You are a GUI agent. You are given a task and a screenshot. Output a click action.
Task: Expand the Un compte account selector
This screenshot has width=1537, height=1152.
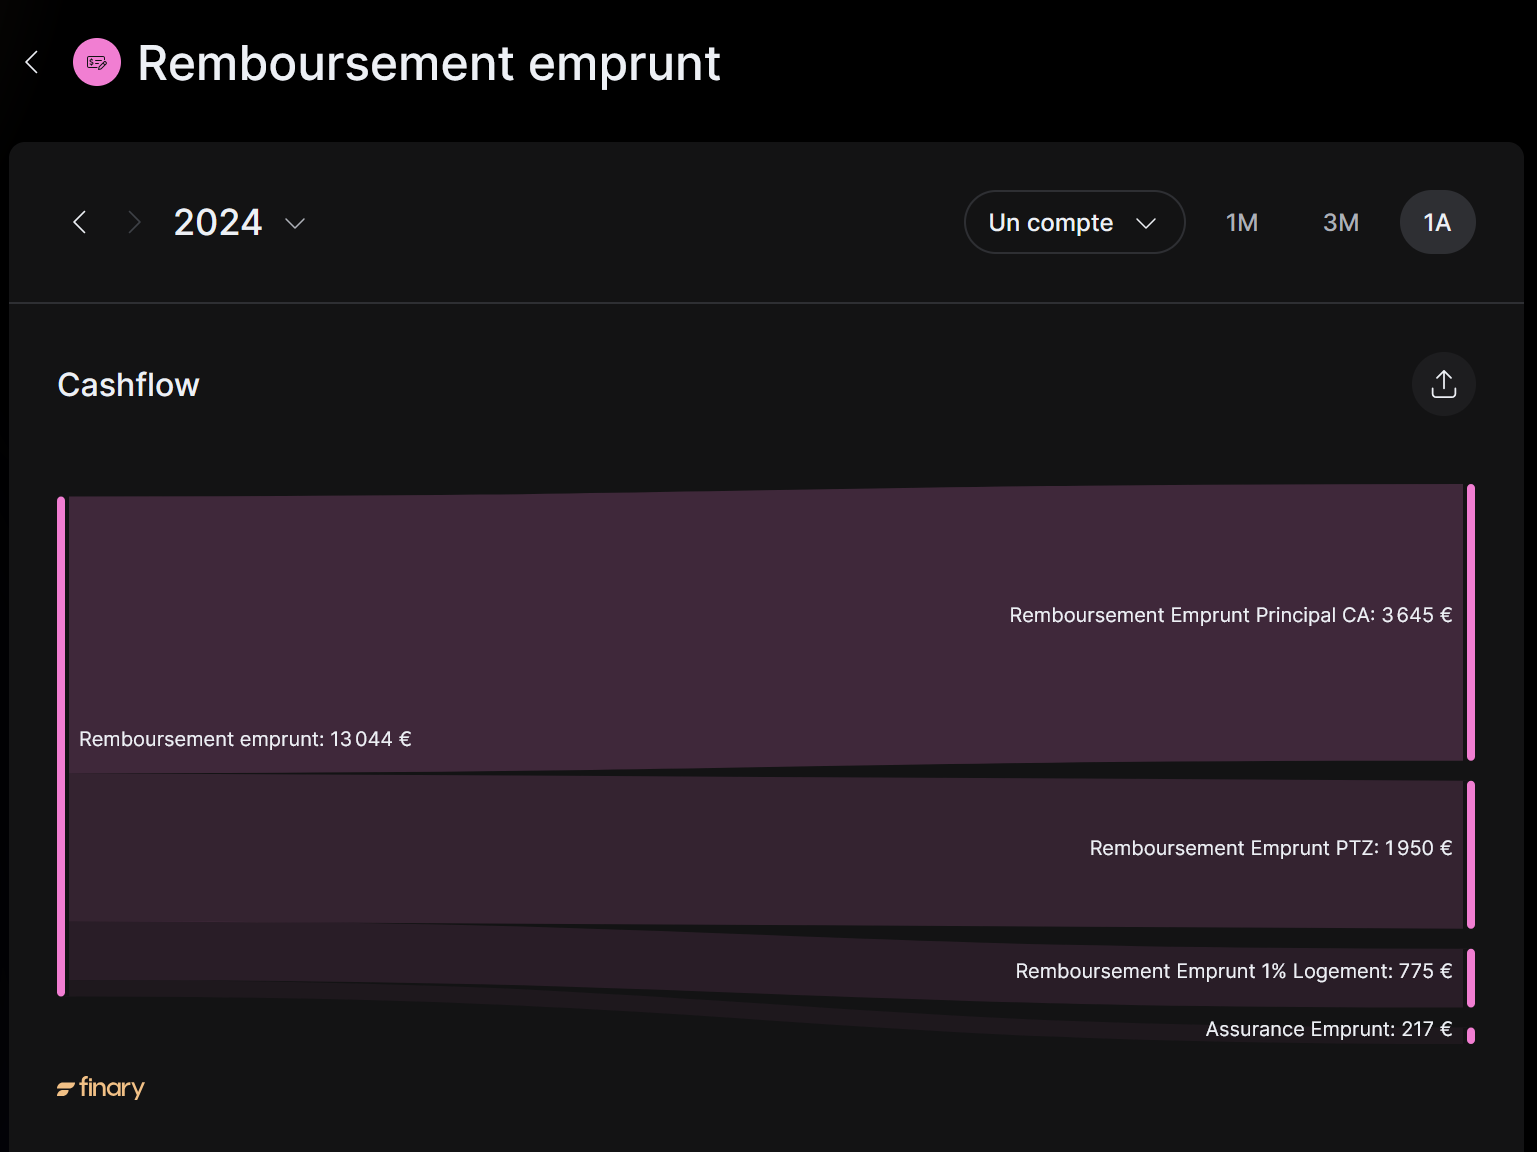[1074, 222]
